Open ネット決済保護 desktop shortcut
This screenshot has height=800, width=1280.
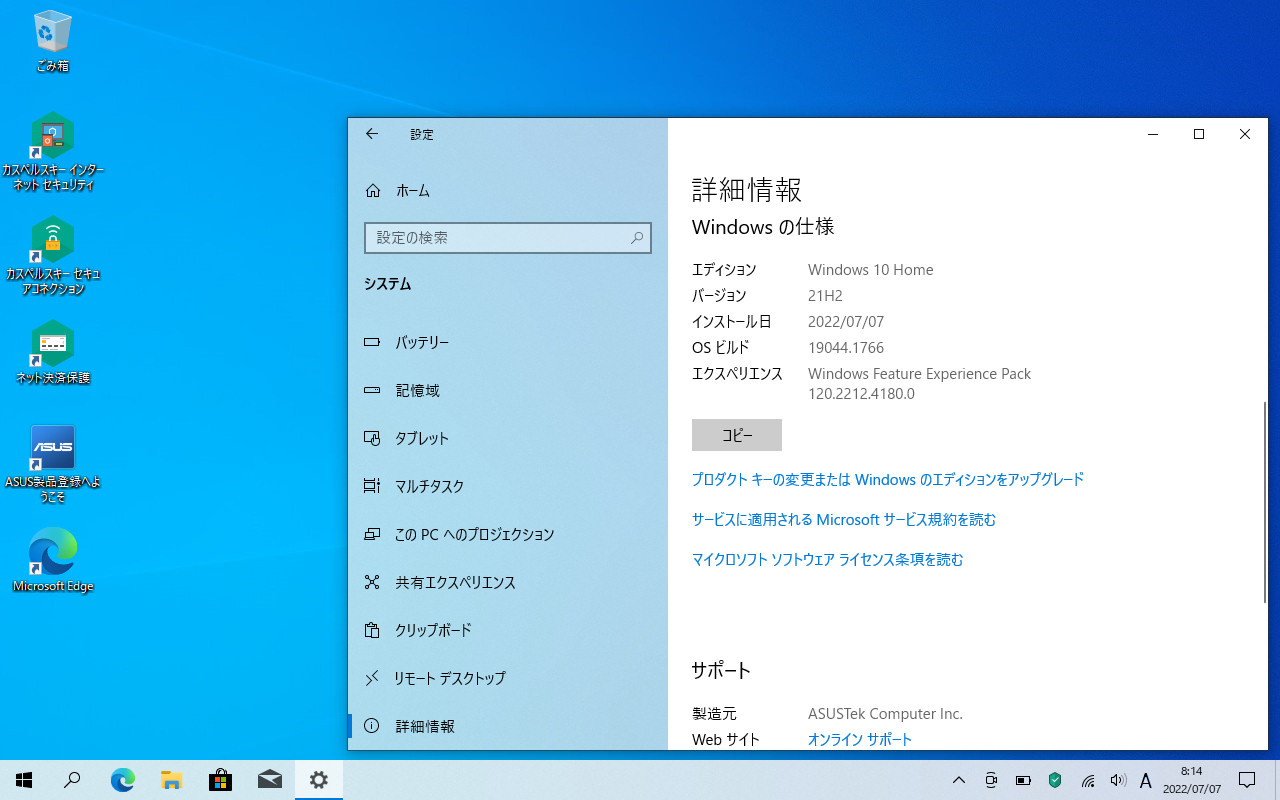click(x=53, y=352)
